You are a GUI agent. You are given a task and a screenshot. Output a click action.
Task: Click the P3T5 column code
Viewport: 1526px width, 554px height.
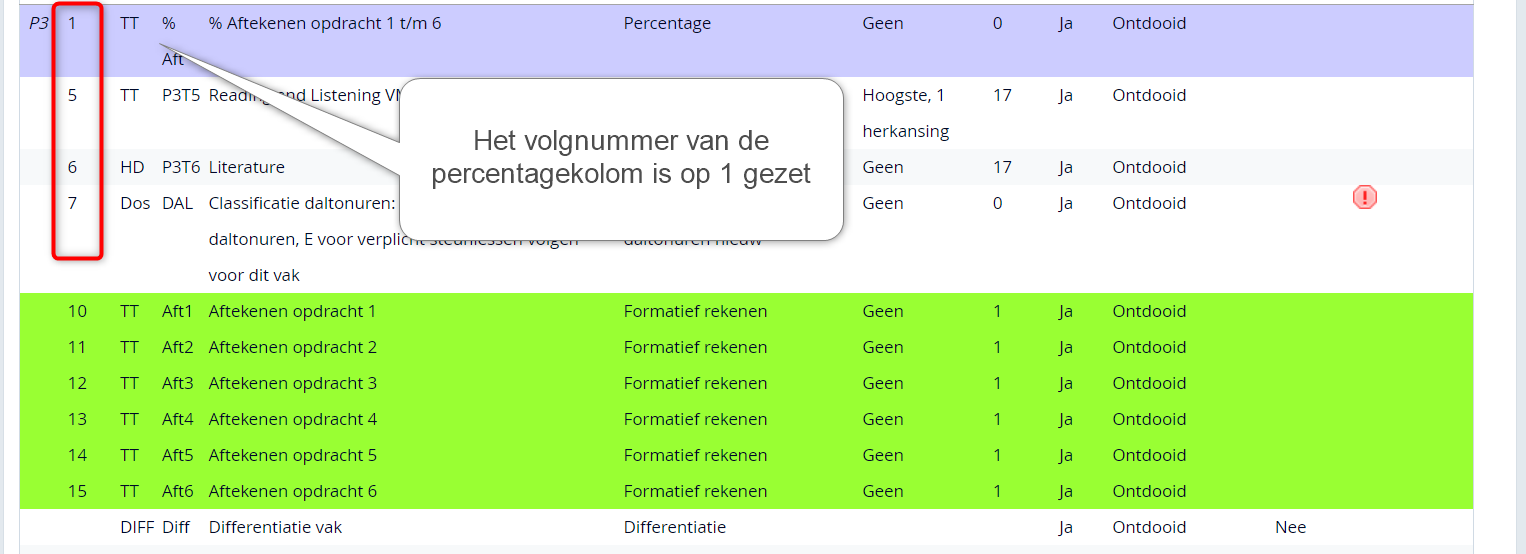pos(181,95)
